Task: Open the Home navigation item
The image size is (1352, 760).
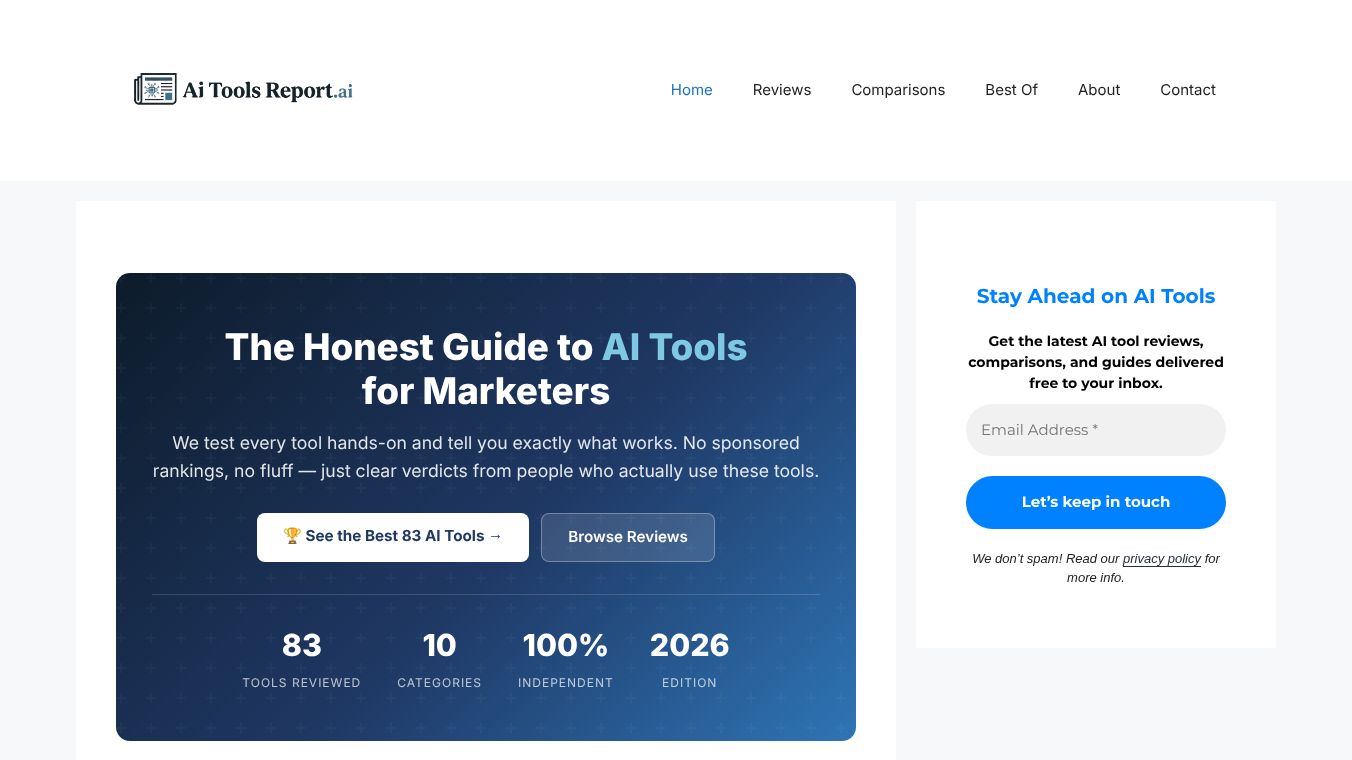Action: coord(691,90)
